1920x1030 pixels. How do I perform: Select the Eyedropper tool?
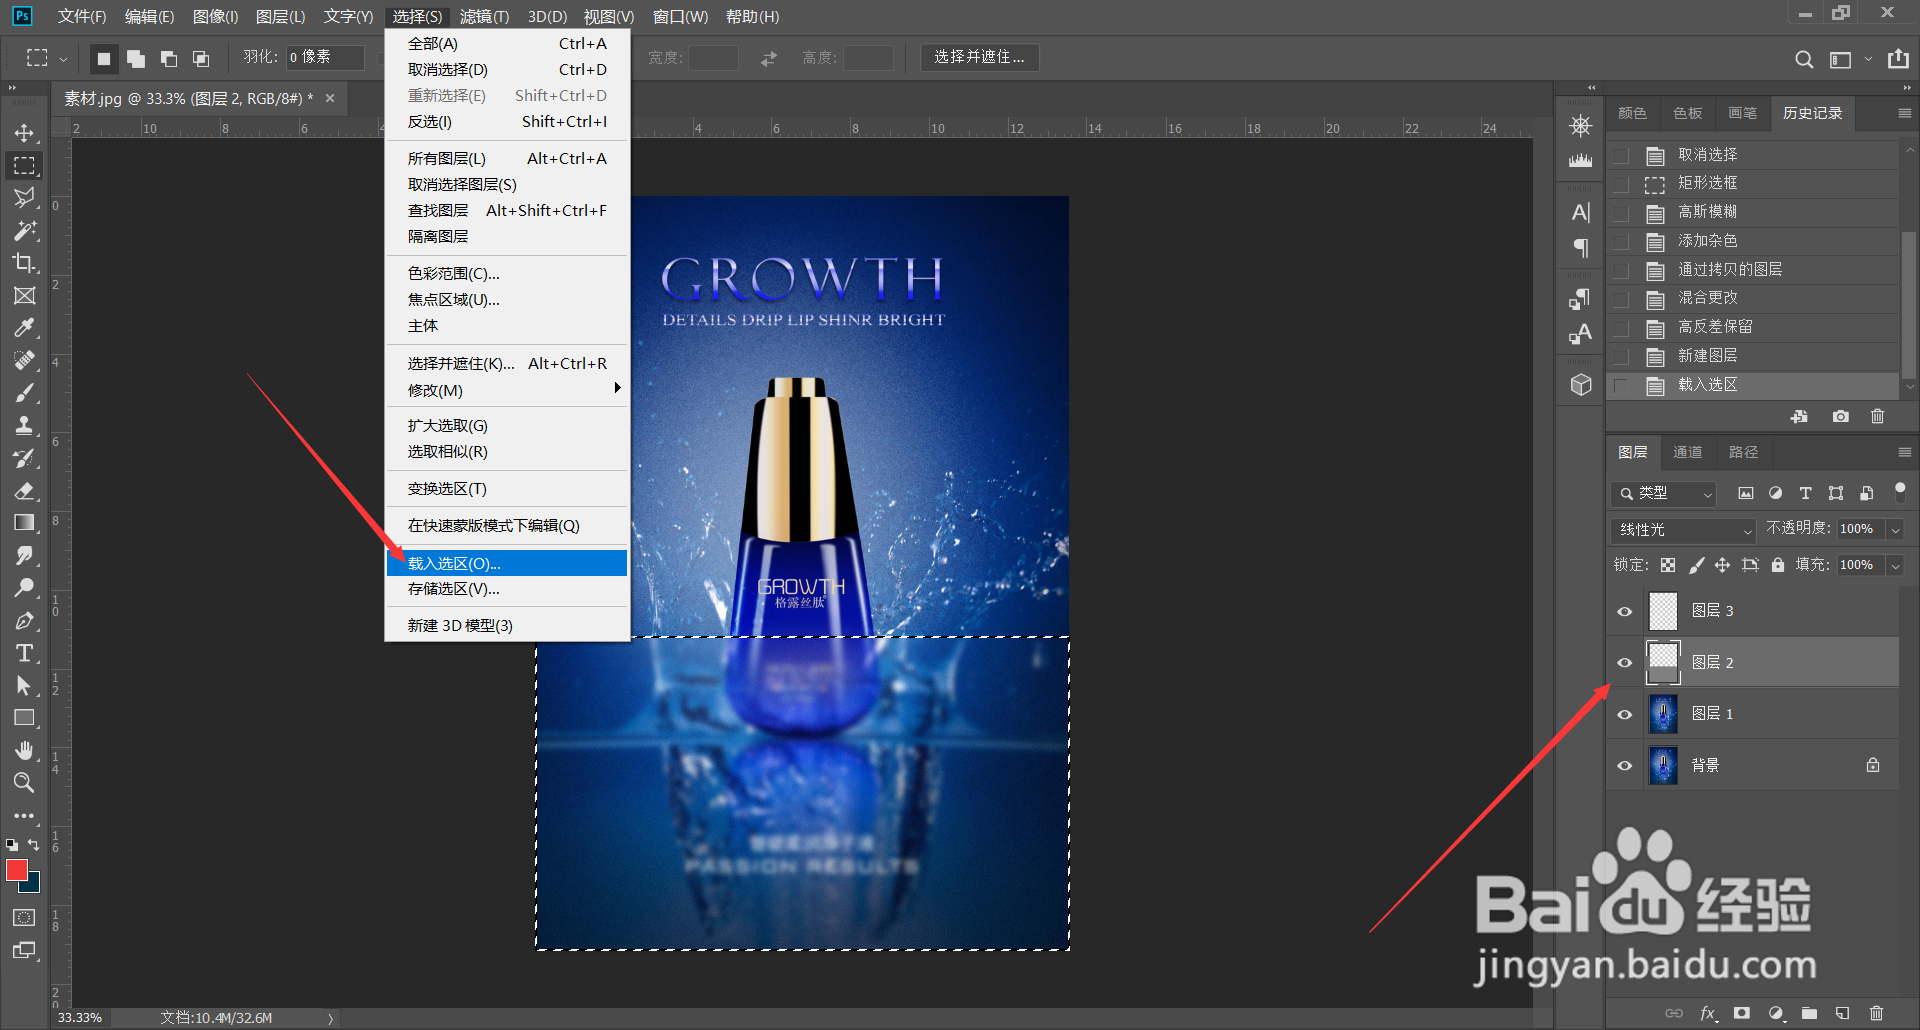pos(24,328)
